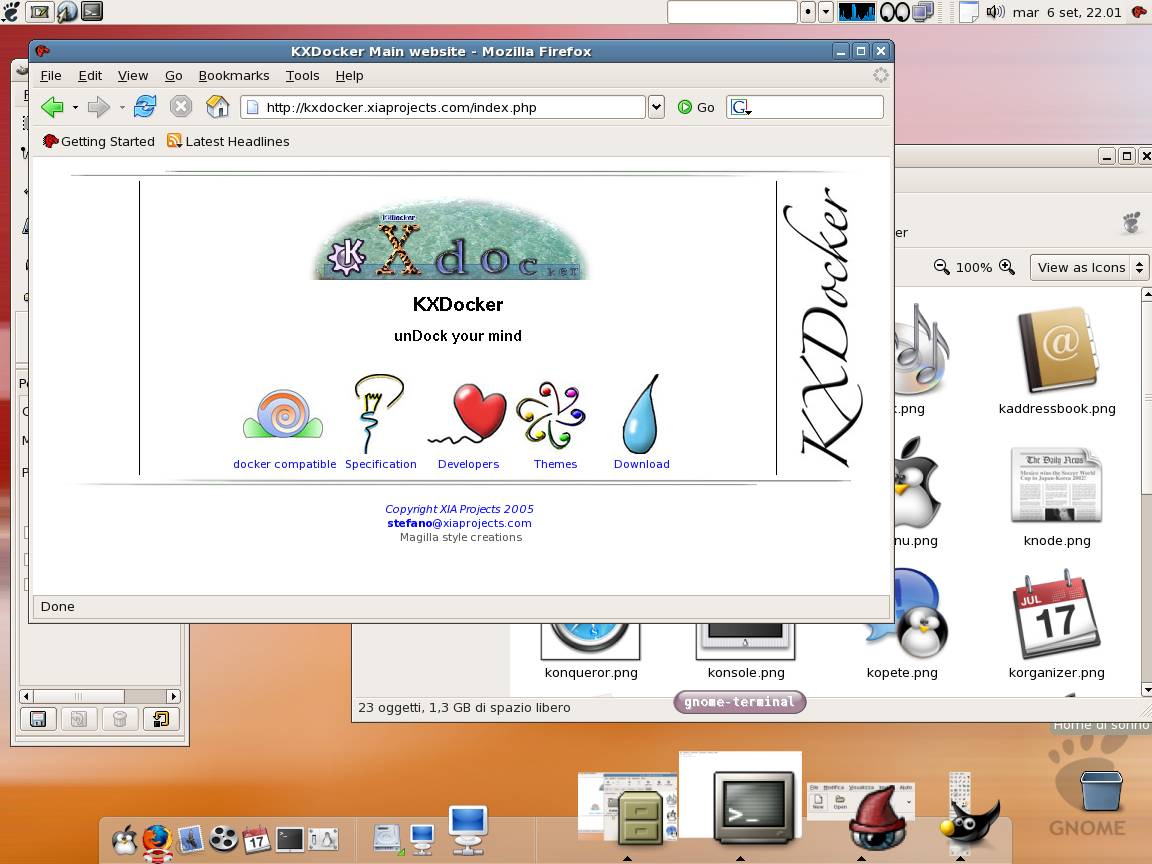Open the View as Icons dropdown
Viewport: 1152px width, 864px height.
(1089, 267)
